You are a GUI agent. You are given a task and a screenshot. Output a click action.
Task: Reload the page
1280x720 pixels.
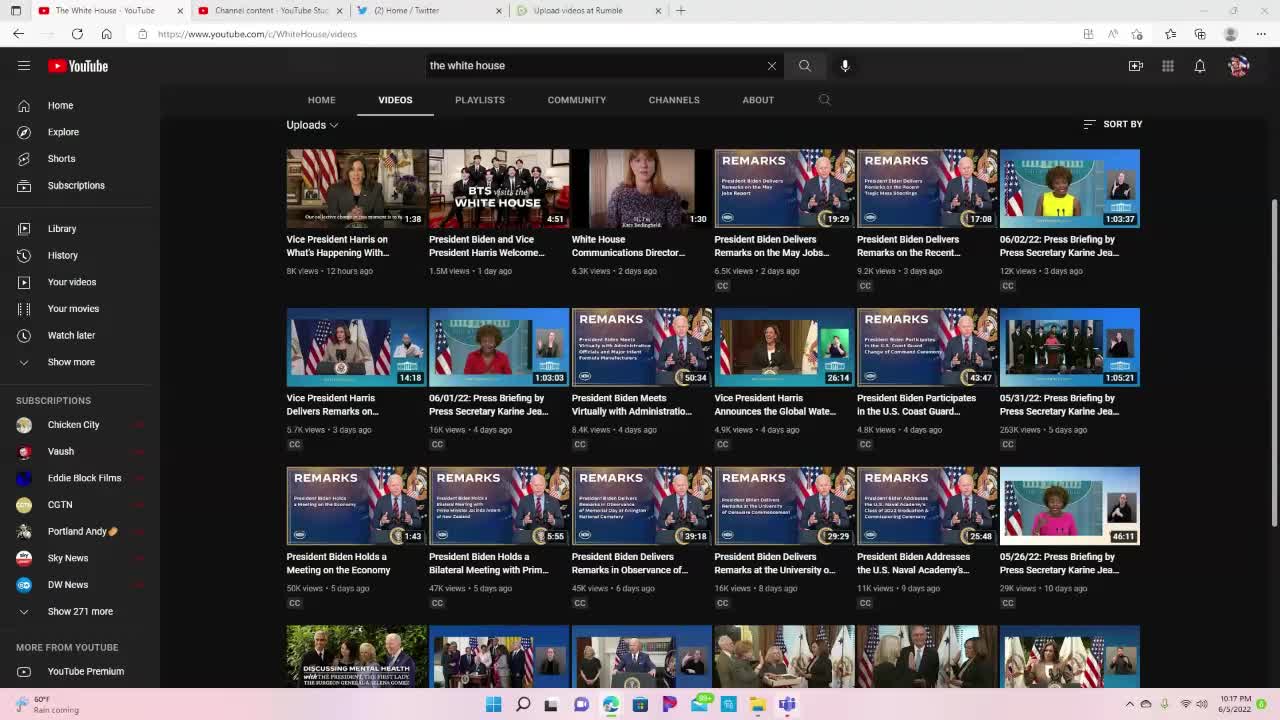pyautogui.click(x=77, y=34)
